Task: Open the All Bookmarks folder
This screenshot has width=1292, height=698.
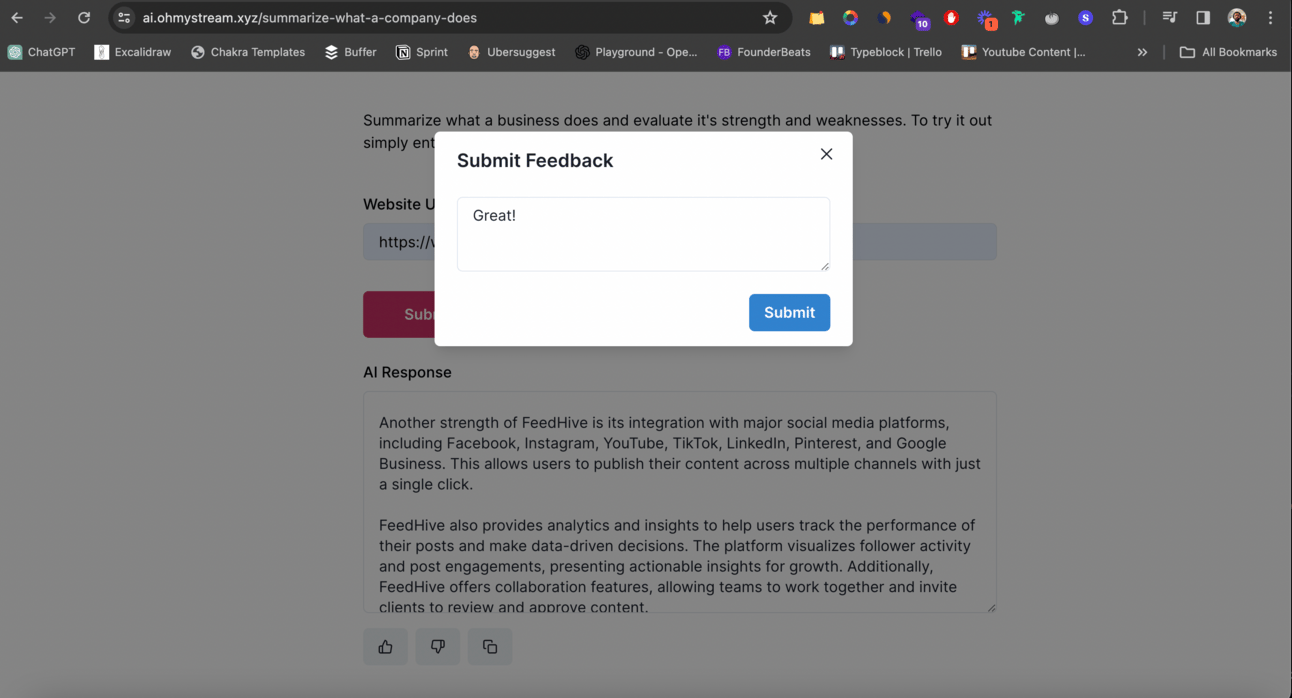Action: [1228, 52]
